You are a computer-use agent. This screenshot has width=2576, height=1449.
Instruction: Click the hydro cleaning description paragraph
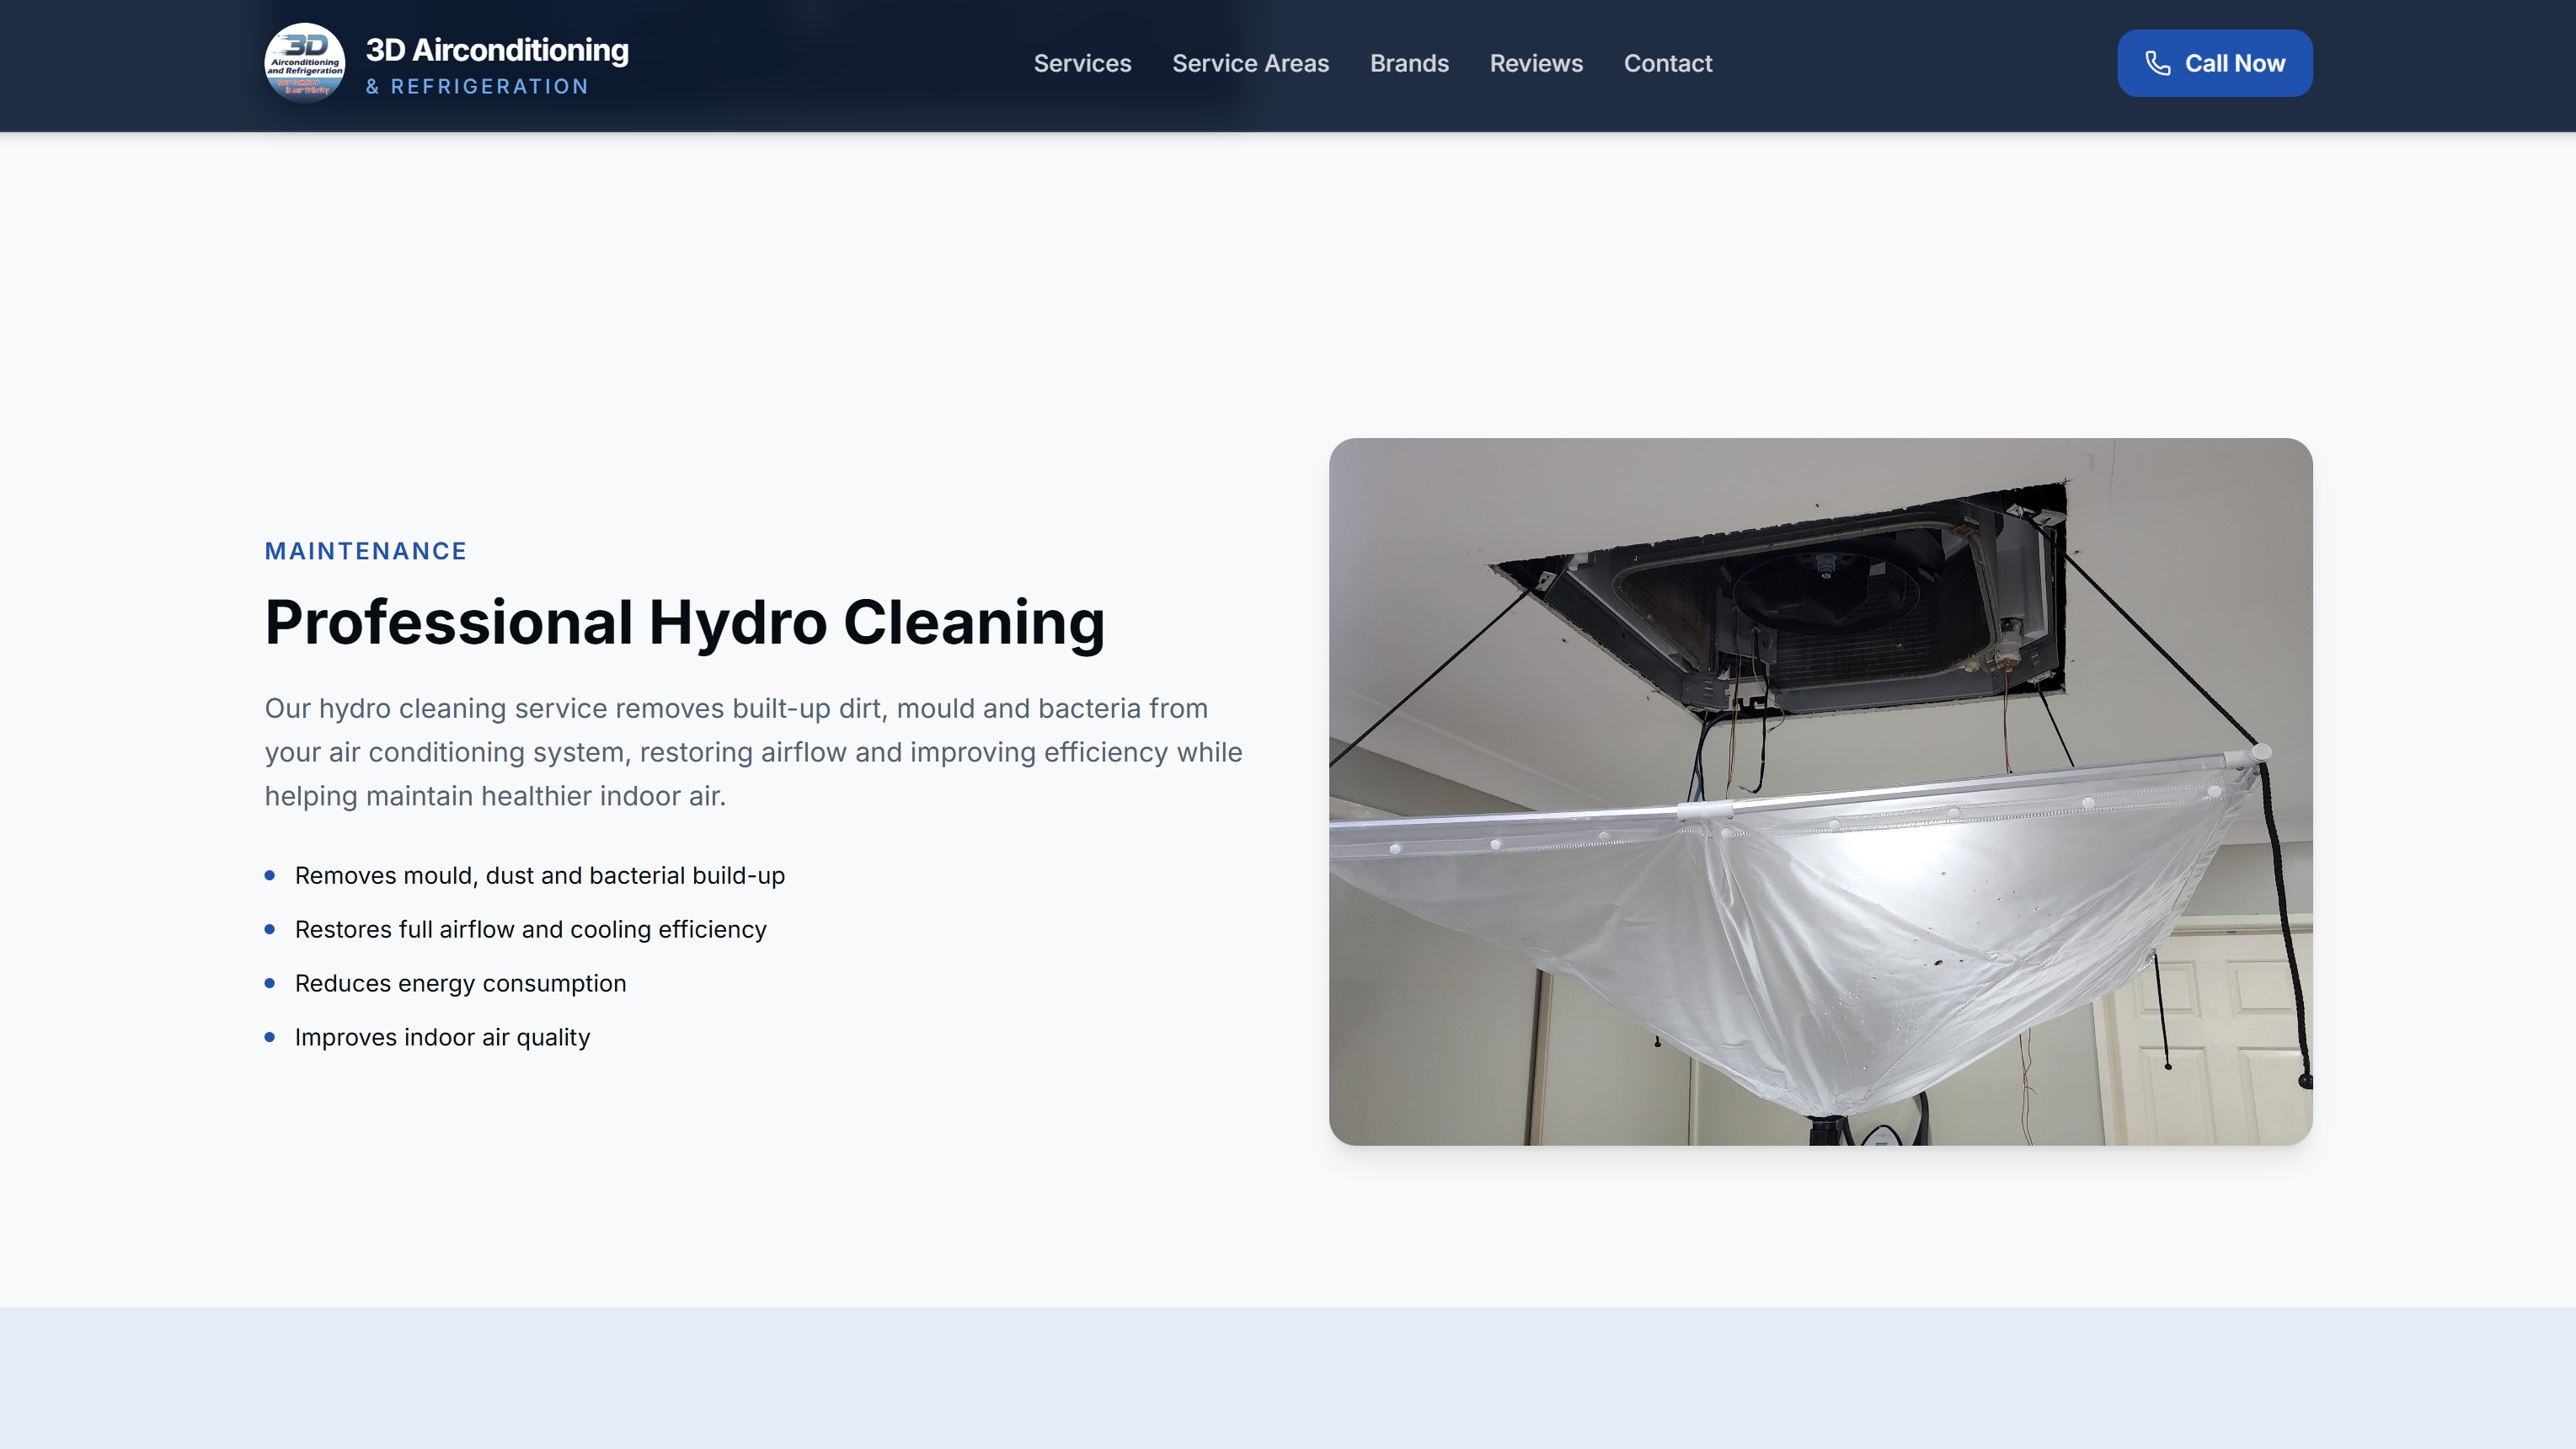[753, 752]
